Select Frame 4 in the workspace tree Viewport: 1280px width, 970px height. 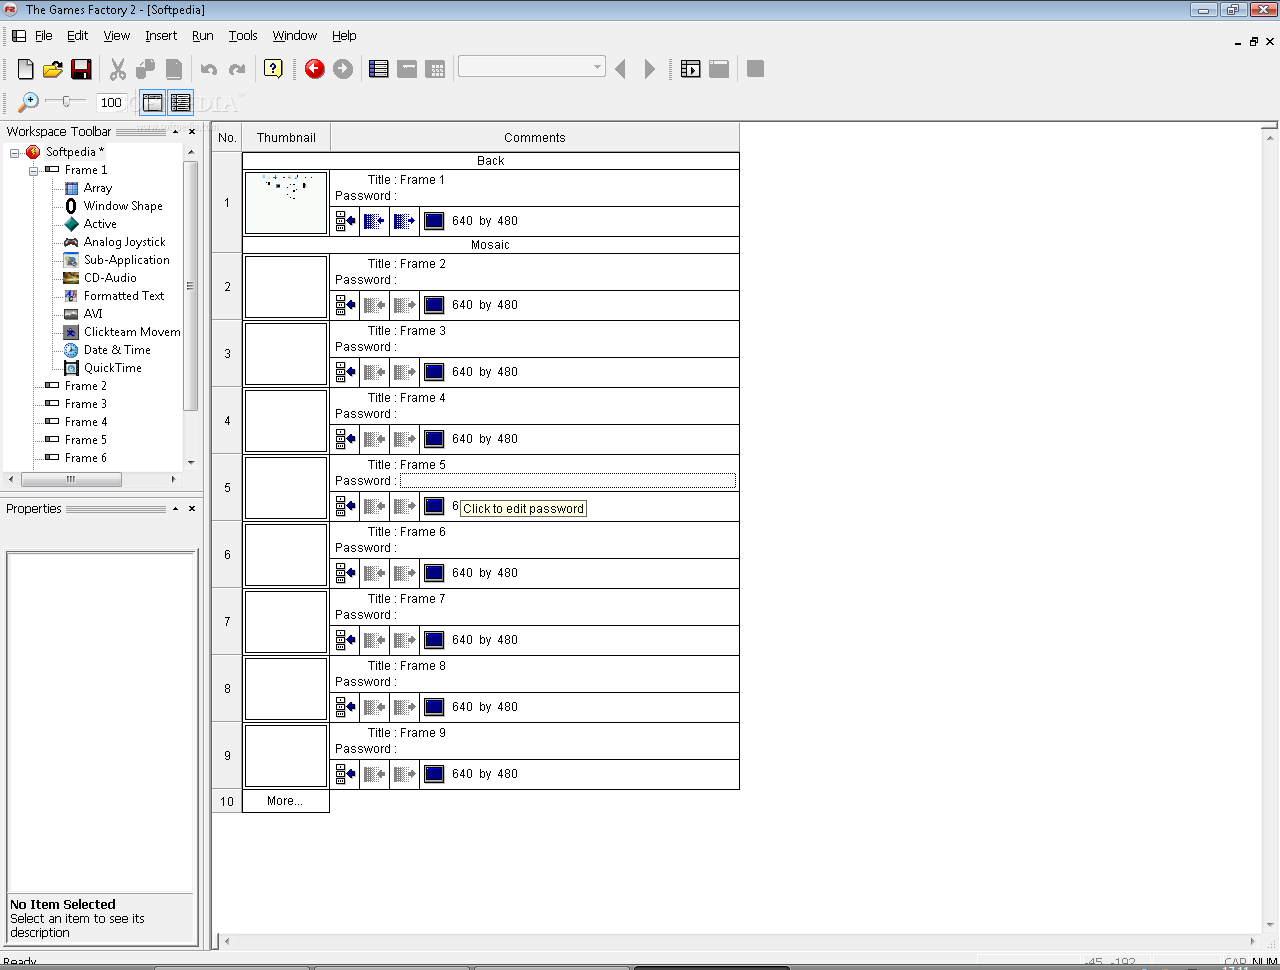tap(86, 422)
